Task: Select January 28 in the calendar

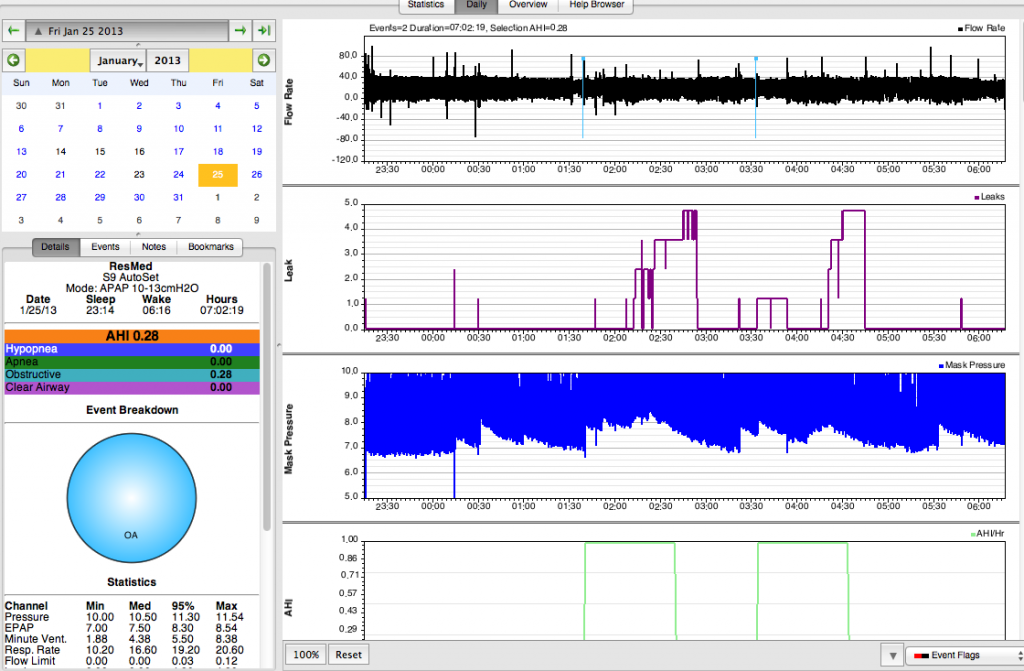Action: tap(61, 197)
